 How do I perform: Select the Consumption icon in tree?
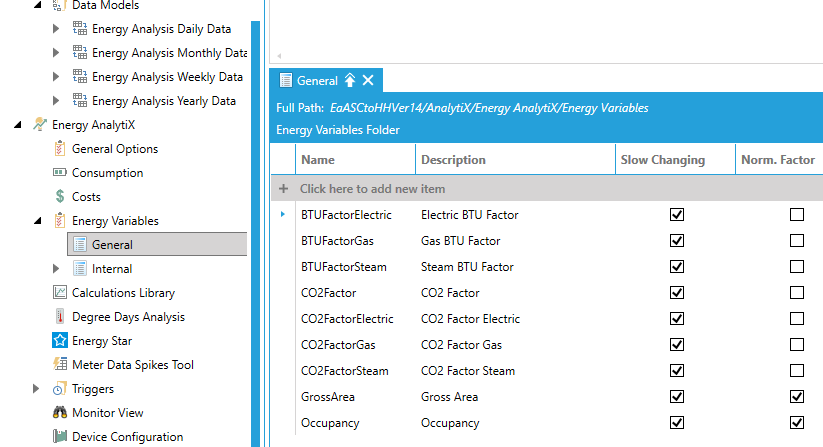point(60,173)
